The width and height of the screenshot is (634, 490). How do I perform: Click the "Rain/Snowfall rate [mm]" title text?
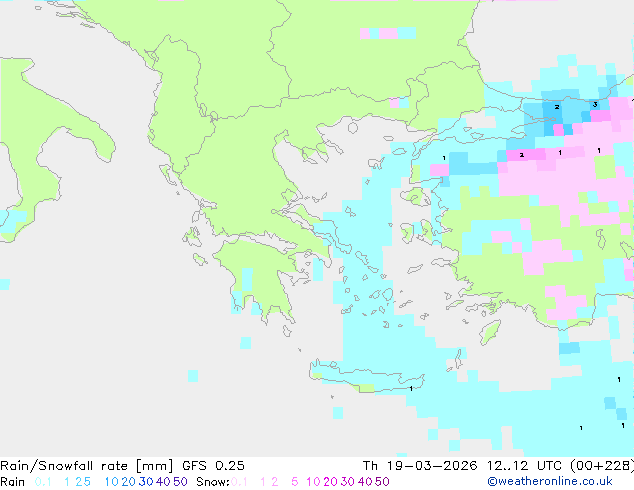click(x=87, y=466)
